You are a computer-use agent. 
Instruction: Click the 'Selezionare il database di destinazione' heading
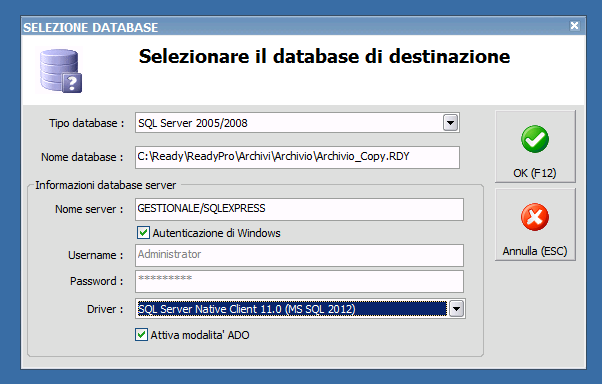click(324, 56)
